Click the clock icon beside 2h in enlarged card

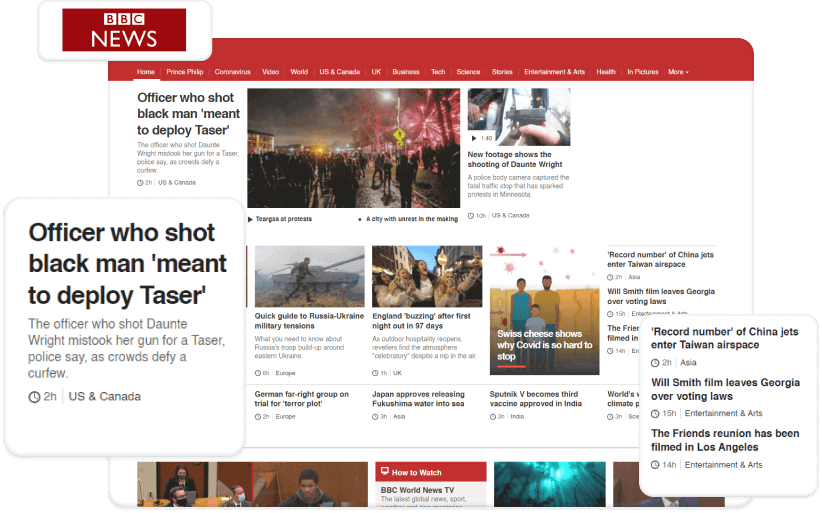[34, 397]
